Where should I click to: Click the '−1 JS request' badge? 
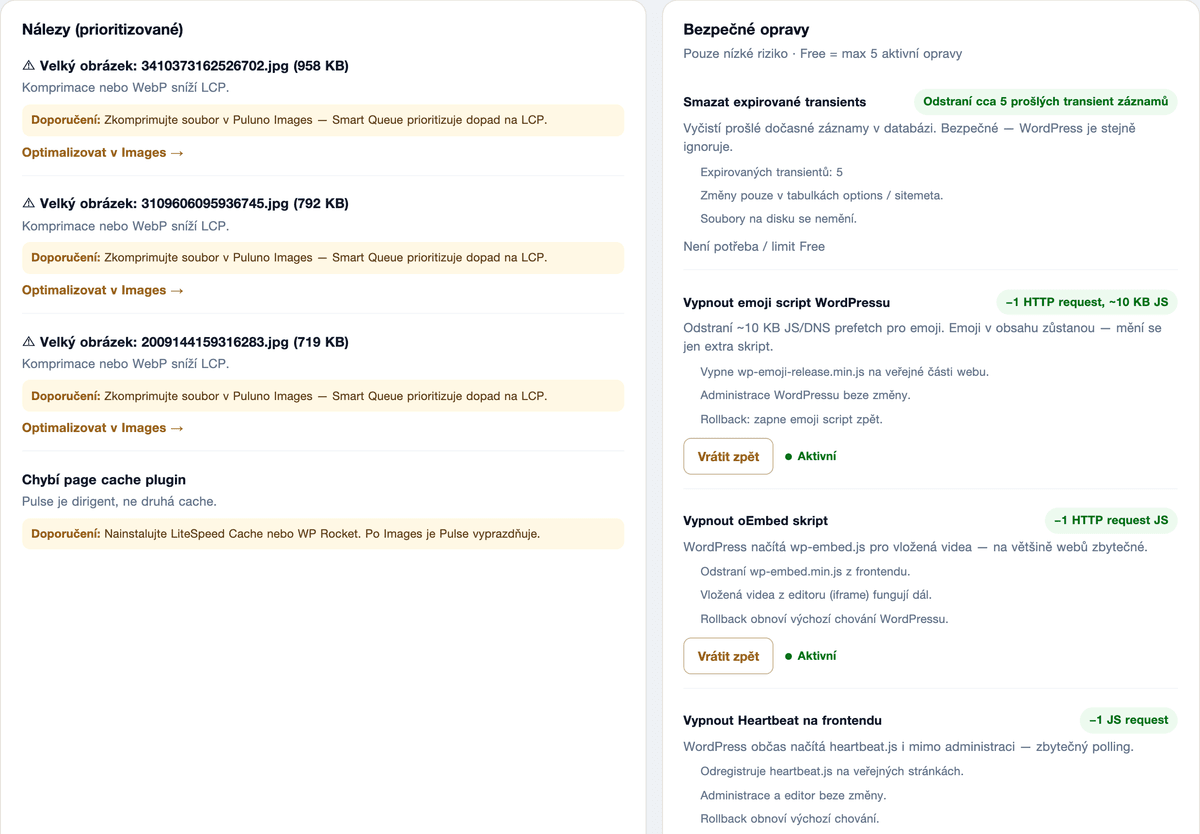click(1129, 720)
